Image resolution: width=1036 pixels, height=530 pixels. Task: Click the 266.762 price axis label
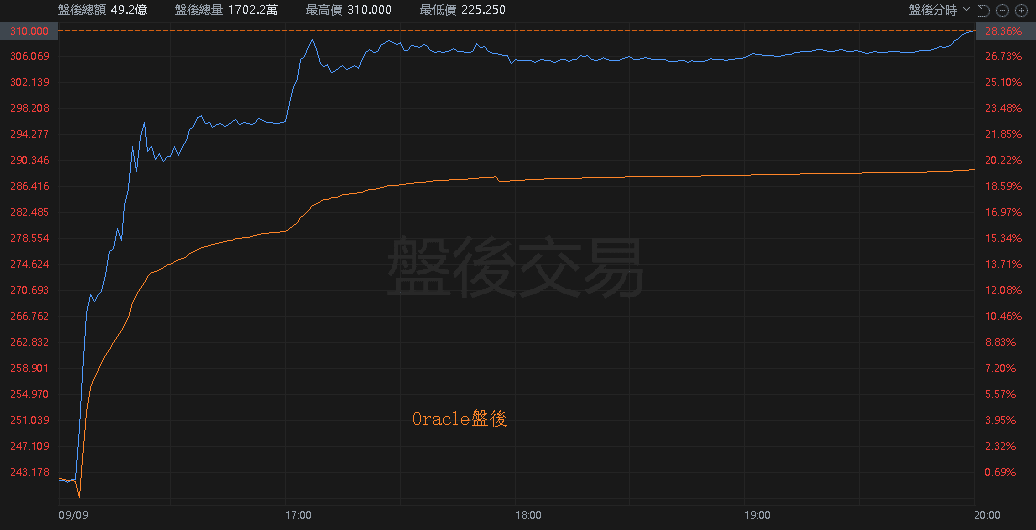[x=30, y=316]
